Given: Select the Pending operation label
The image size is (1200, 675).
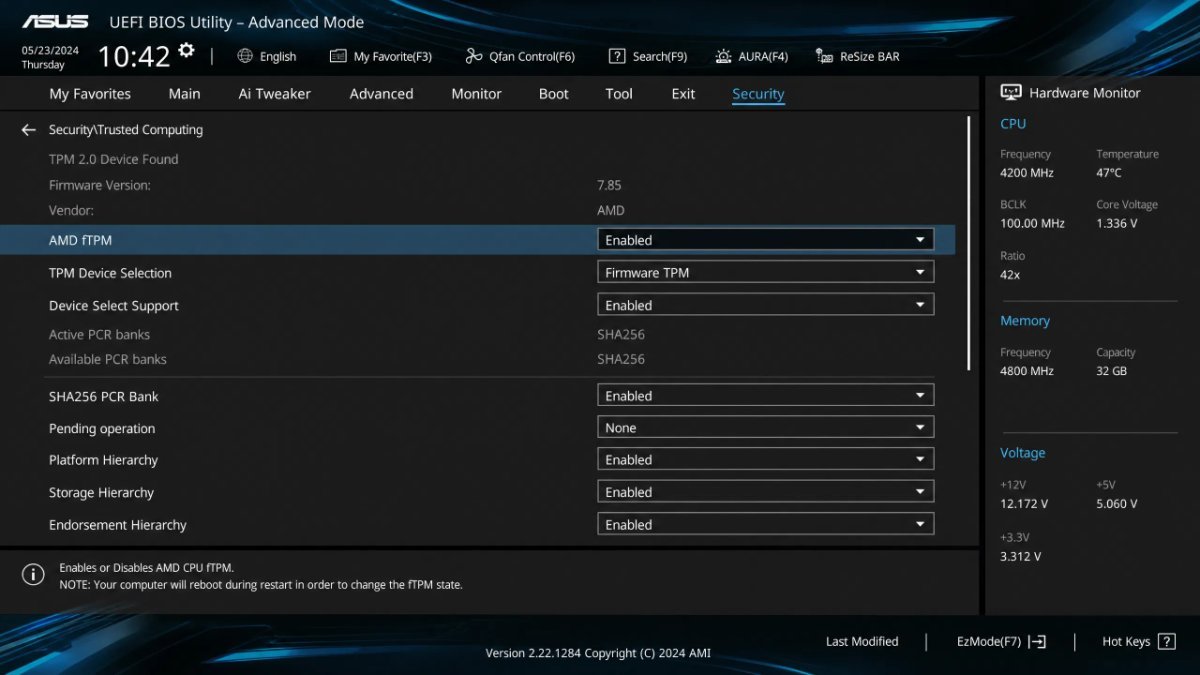Looking at the screenshot, I should pos(102,429).
